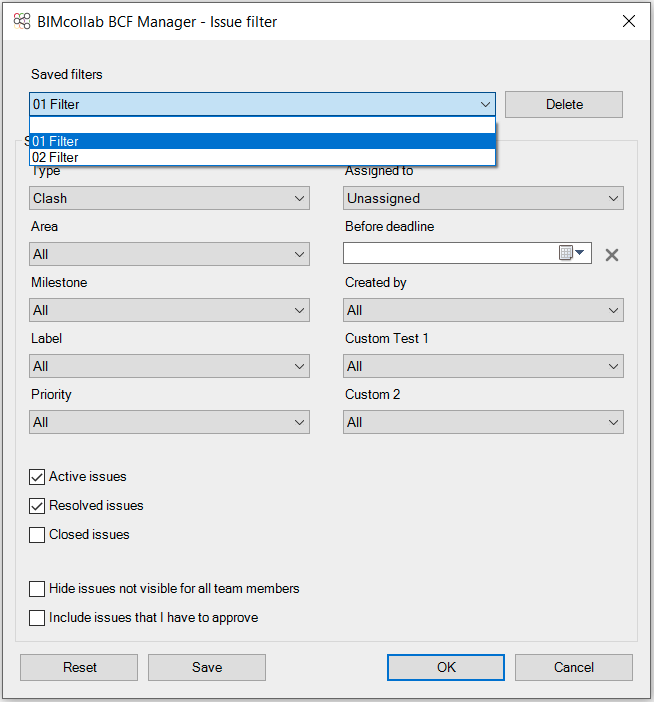
Task: Open the Assigned to dropdown showing Unassigned
Action: click(x=483, y=198)
